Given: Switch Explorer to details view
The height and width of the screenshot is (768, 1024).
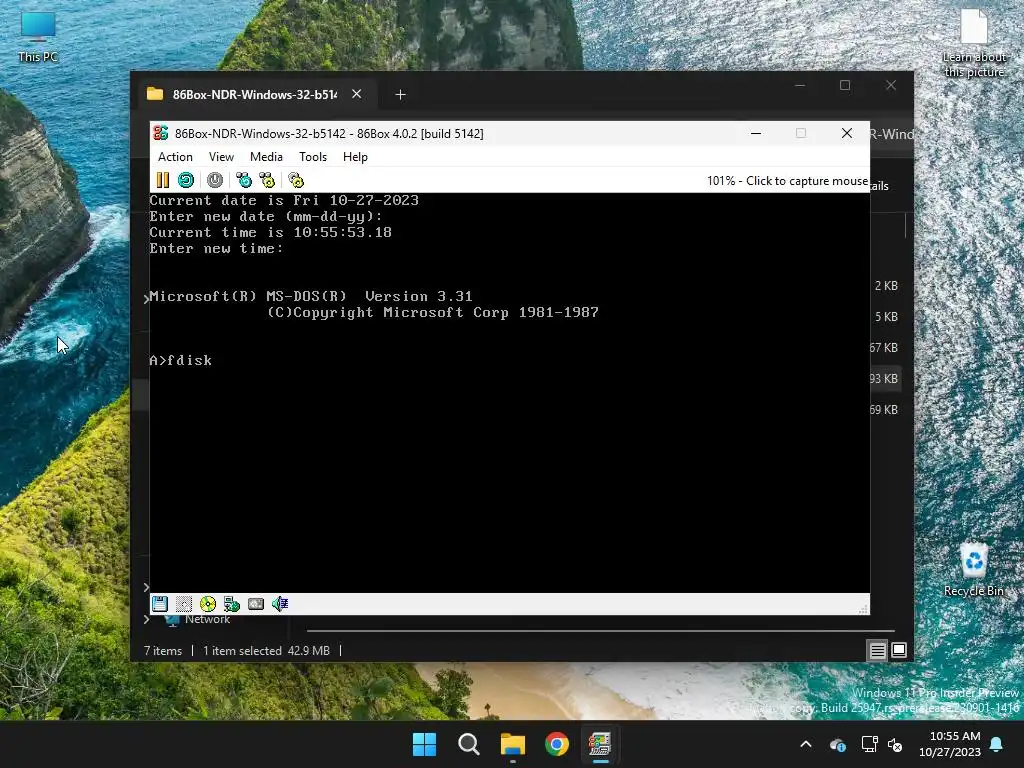Looking at the screenshot, I should click(x=877, y=650).
